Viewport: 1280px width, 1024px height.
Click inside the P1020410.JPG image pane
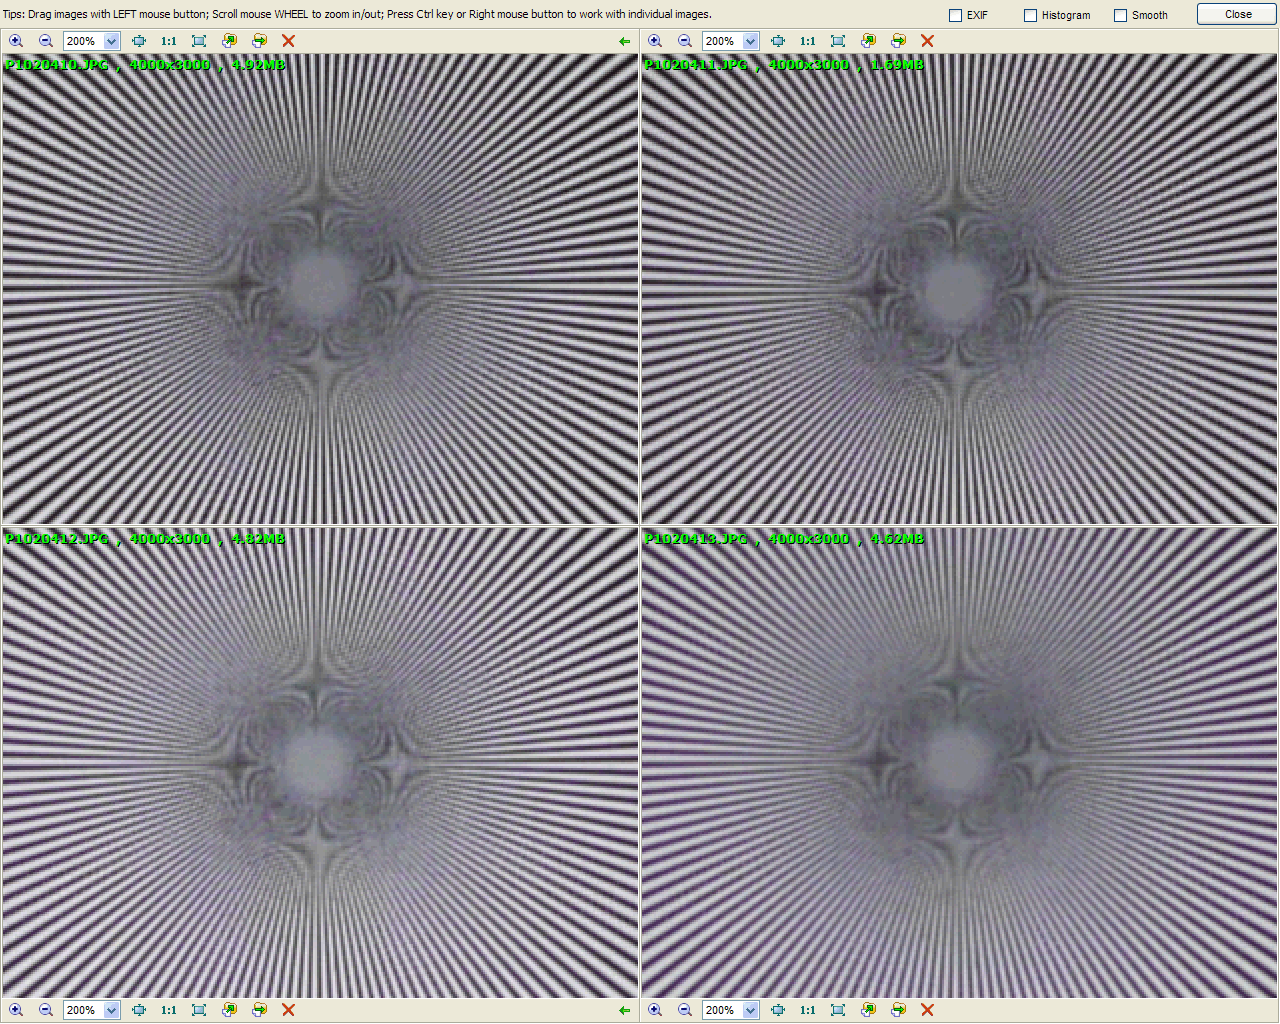click(320, 289)
